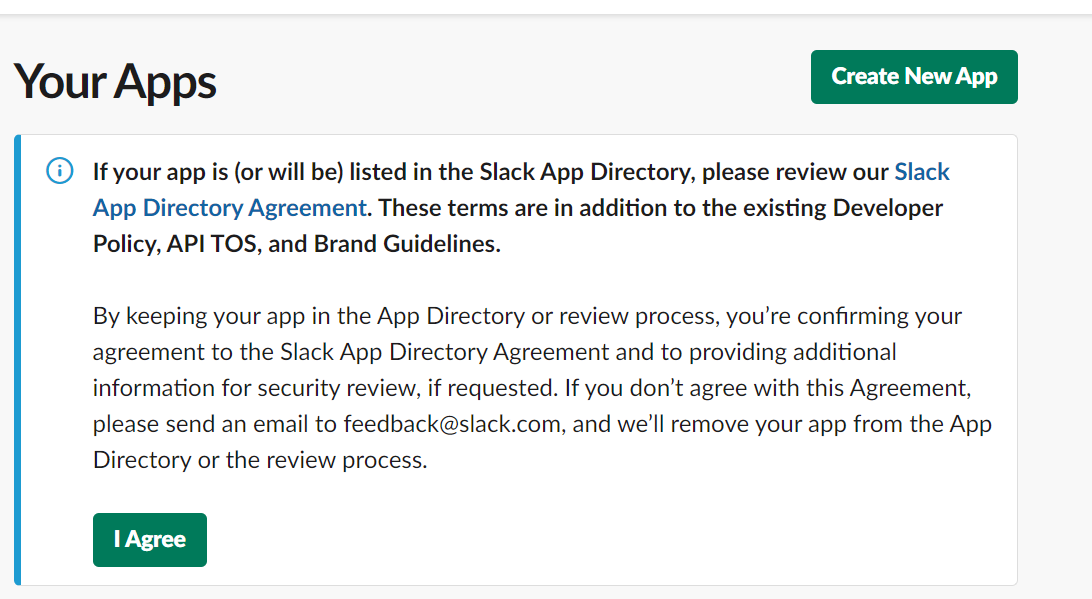1092x599 pixels.
Task: Click the Create New App button
Action: click(914, 77)
